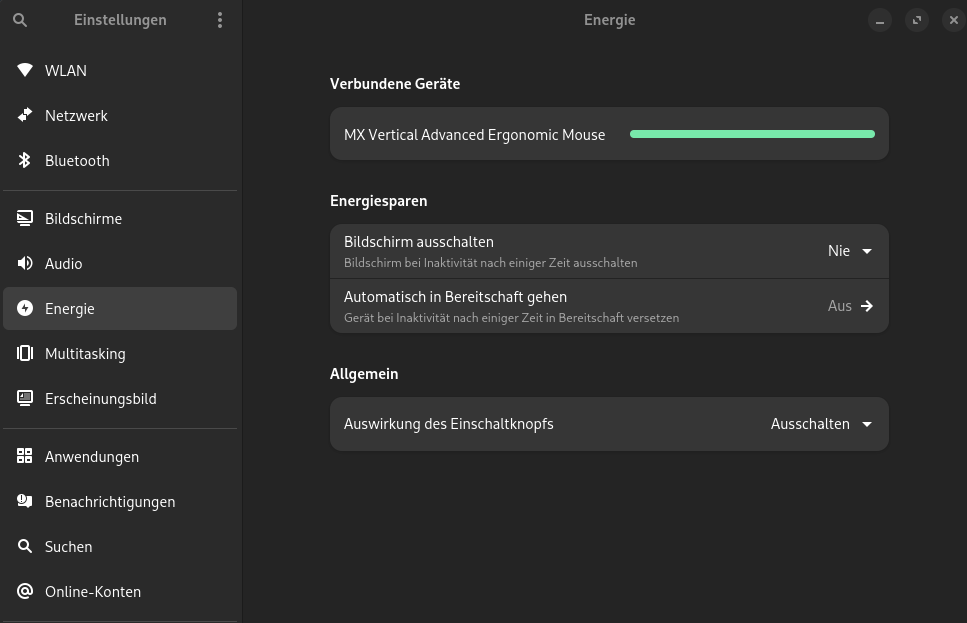Click the Audio speaker icon
967x623 pixels.
(x=25, y=263)
